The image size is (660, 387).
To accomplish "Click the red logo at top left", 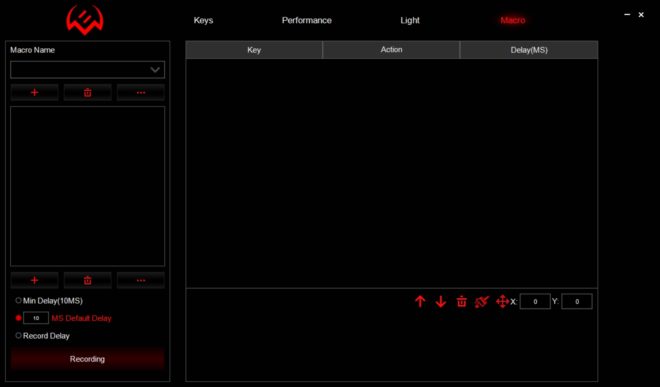I will (x=85, y=20).
